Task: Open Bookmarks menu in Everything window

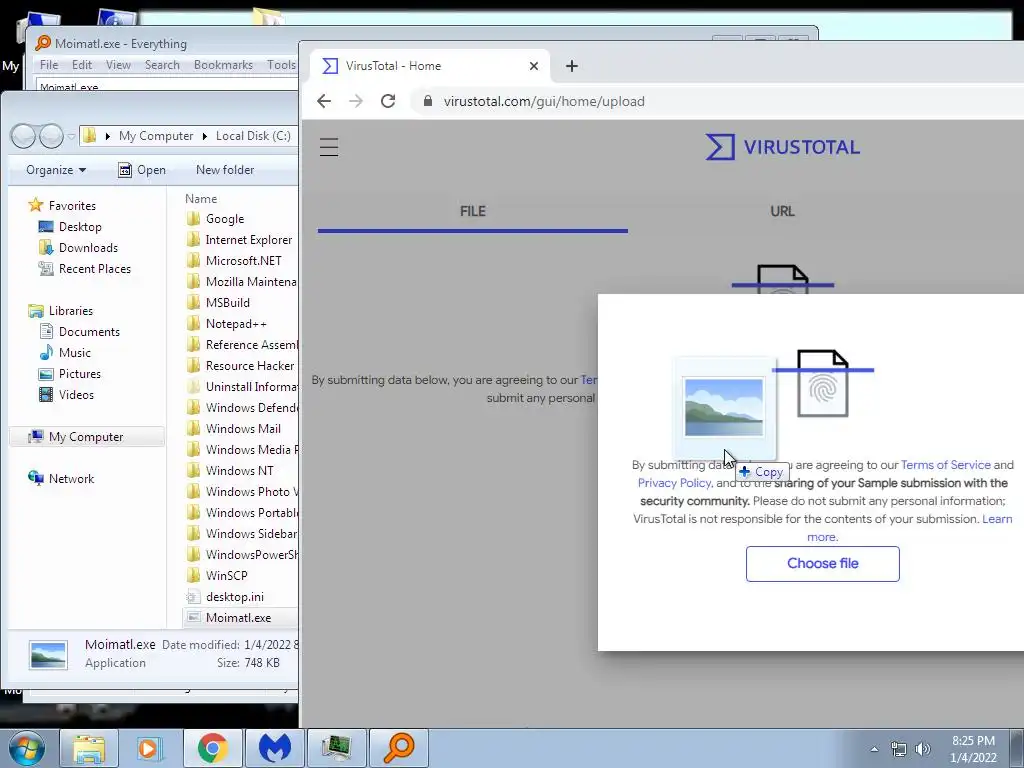Action: 223,65
